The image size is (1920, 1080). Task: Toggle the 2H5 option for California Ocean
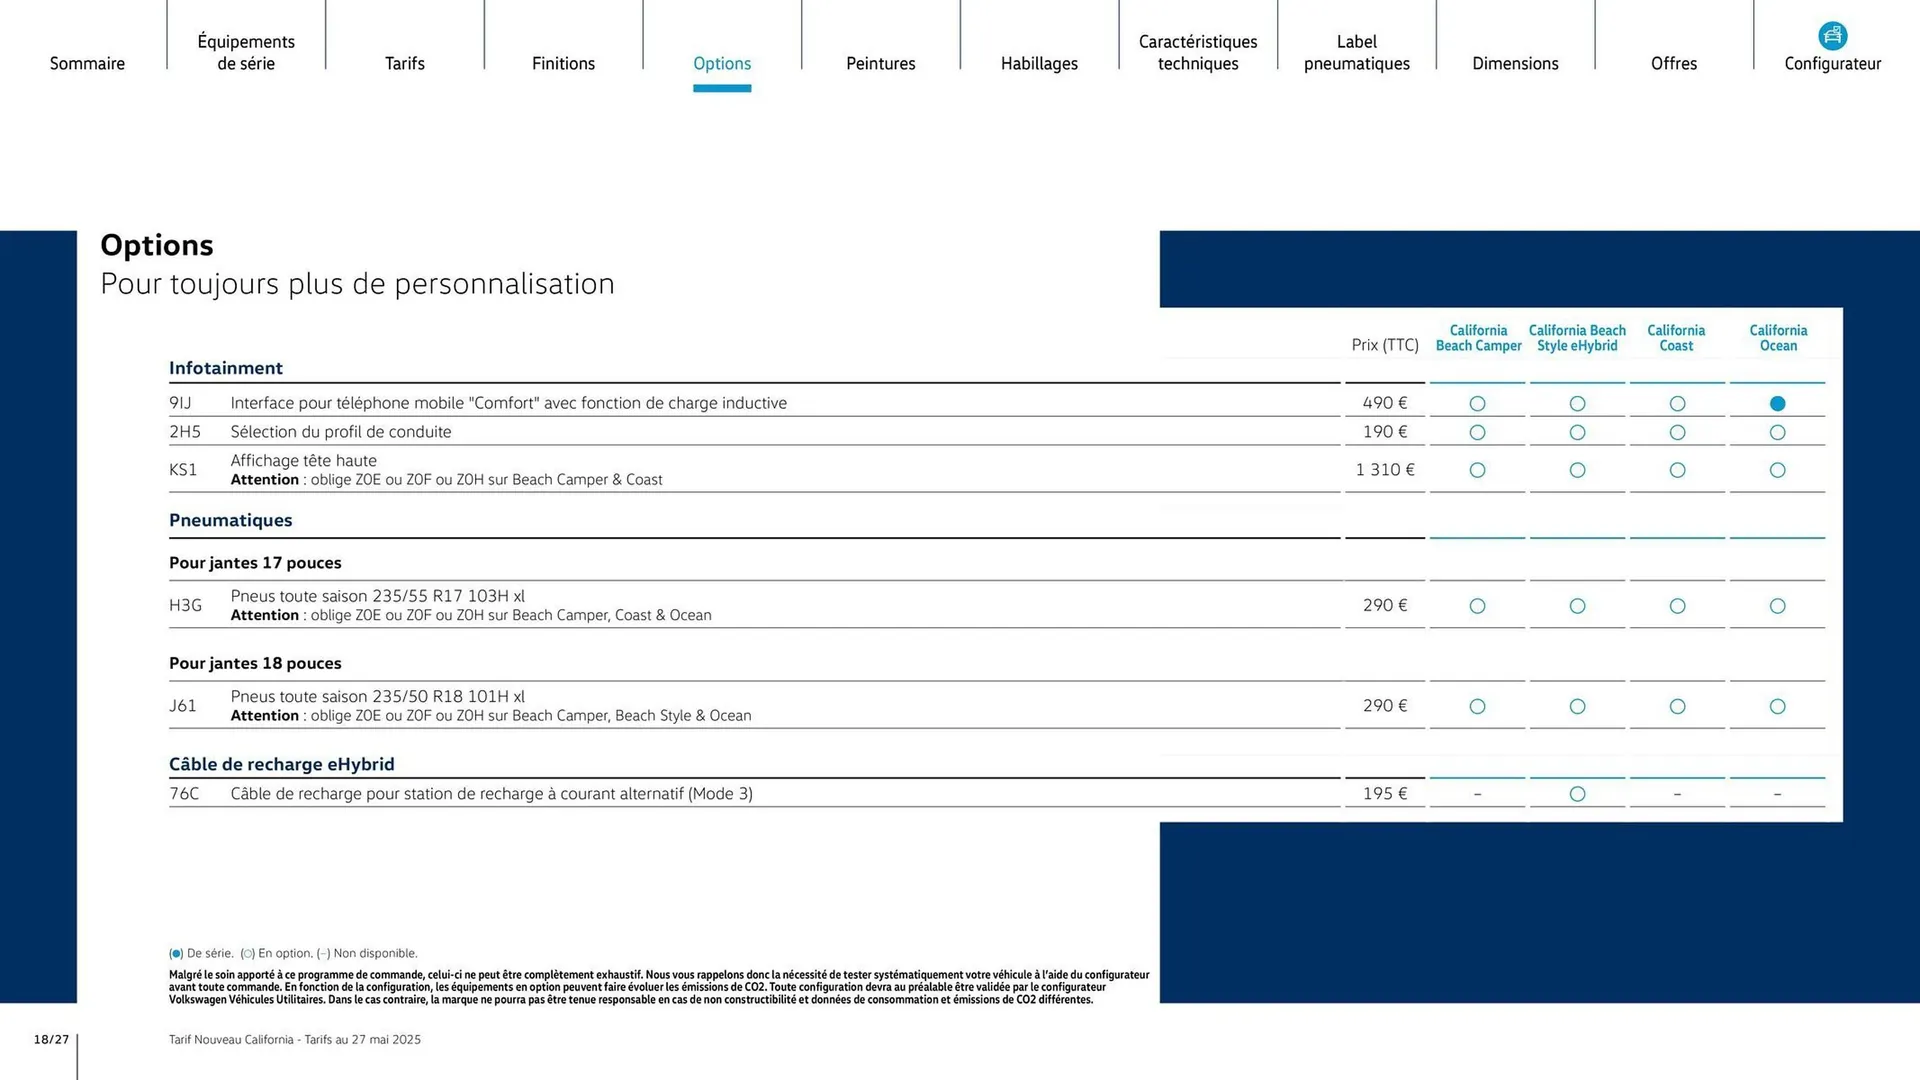(x=1777, y=432)
